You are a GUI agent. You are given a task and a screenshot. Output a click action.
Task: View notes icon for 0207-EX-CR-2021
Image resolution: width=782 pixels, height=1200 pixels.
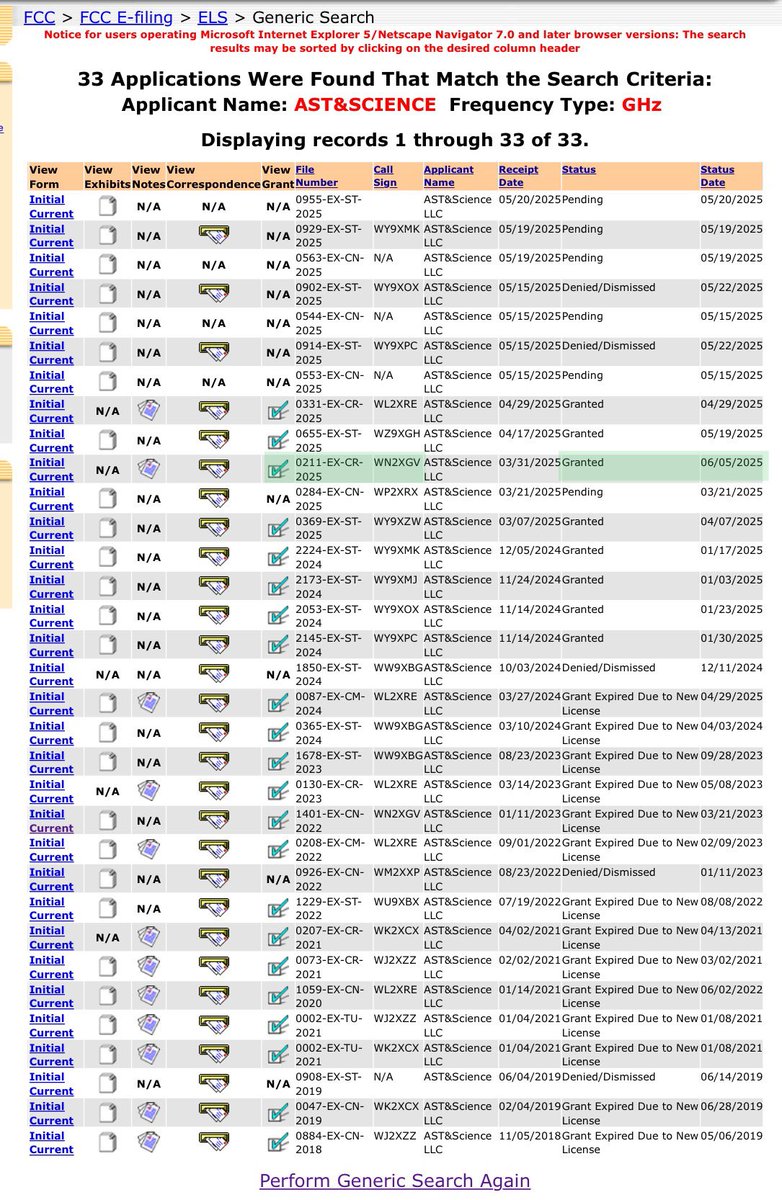click(x=148, y=937)
